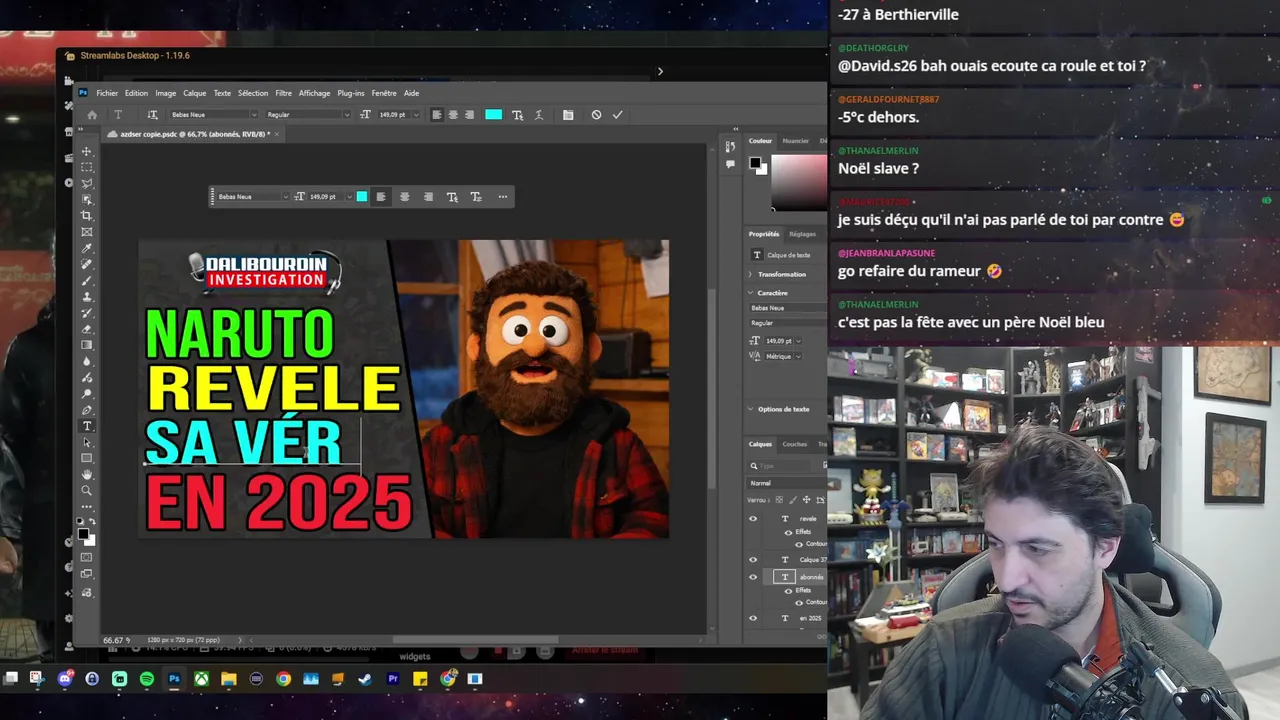Select the Crop tool
1280x720 pixels.
click(87, 215)
